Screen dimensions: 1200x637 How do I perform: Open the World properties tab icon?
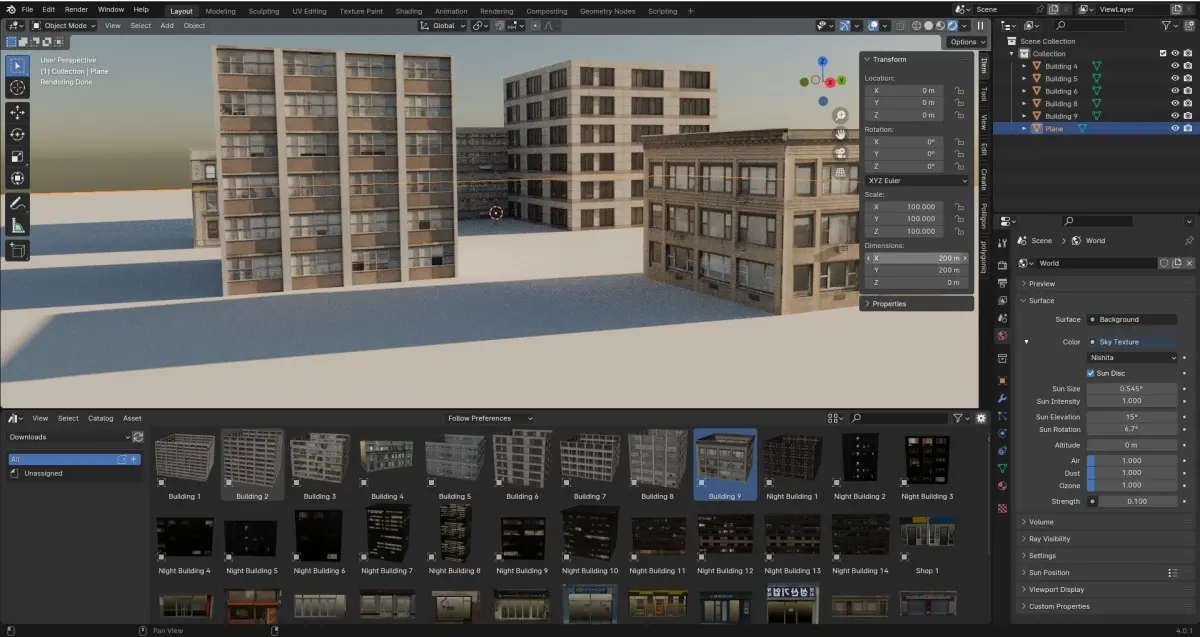1002,335
